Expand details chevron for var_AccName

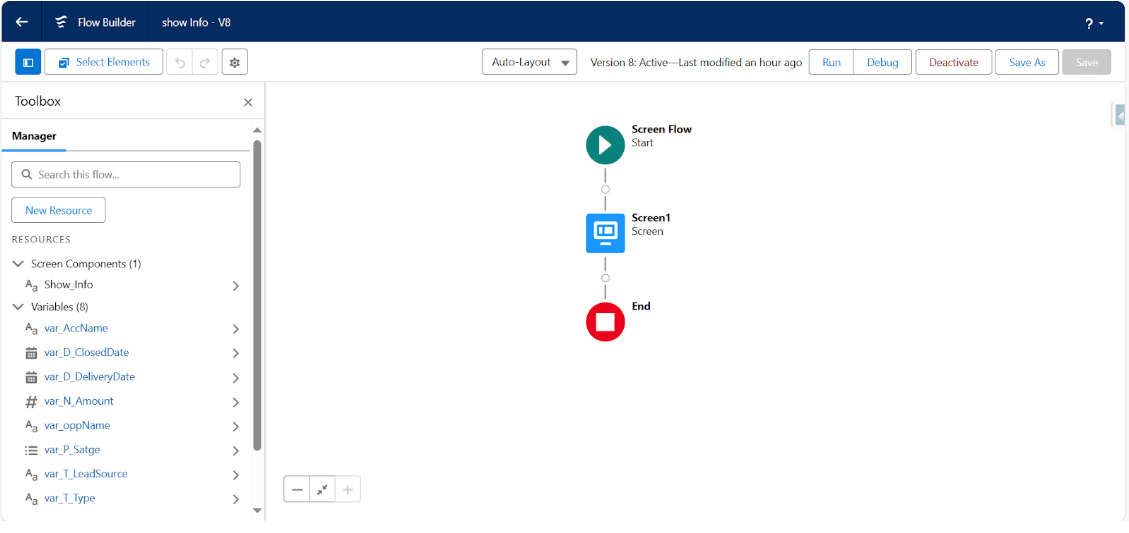pos(235,329)
